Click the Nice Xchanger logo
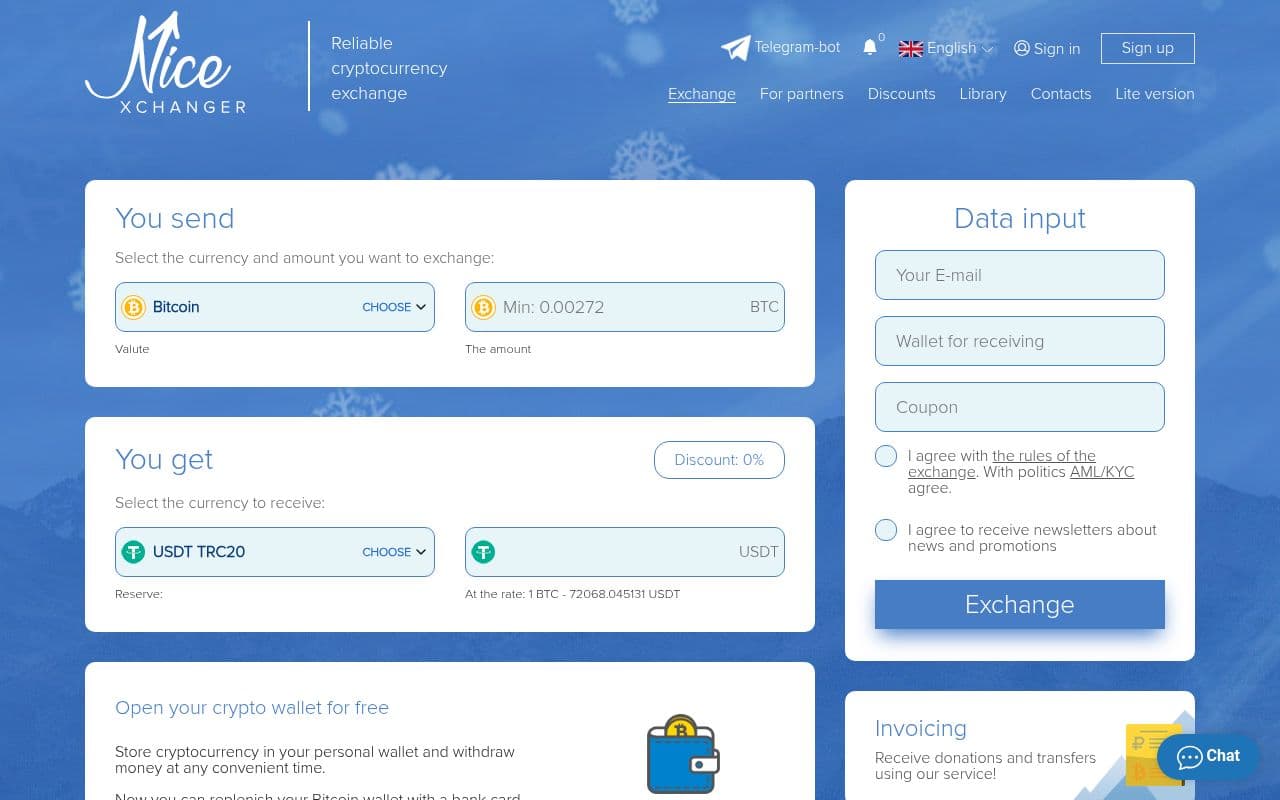Screen dimensions: 1280x800 click(x=164, y=62)
